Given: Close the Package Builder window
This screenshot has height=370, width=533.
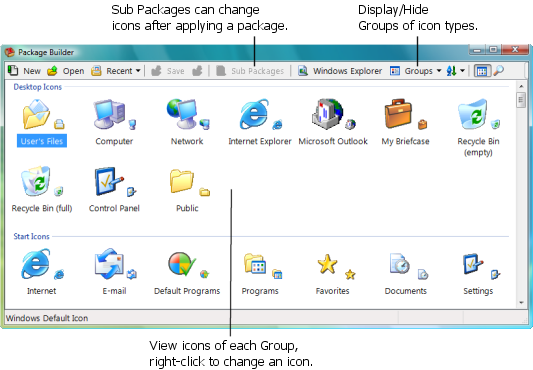Looking at the screenshot, I should [x=515, y=50].
